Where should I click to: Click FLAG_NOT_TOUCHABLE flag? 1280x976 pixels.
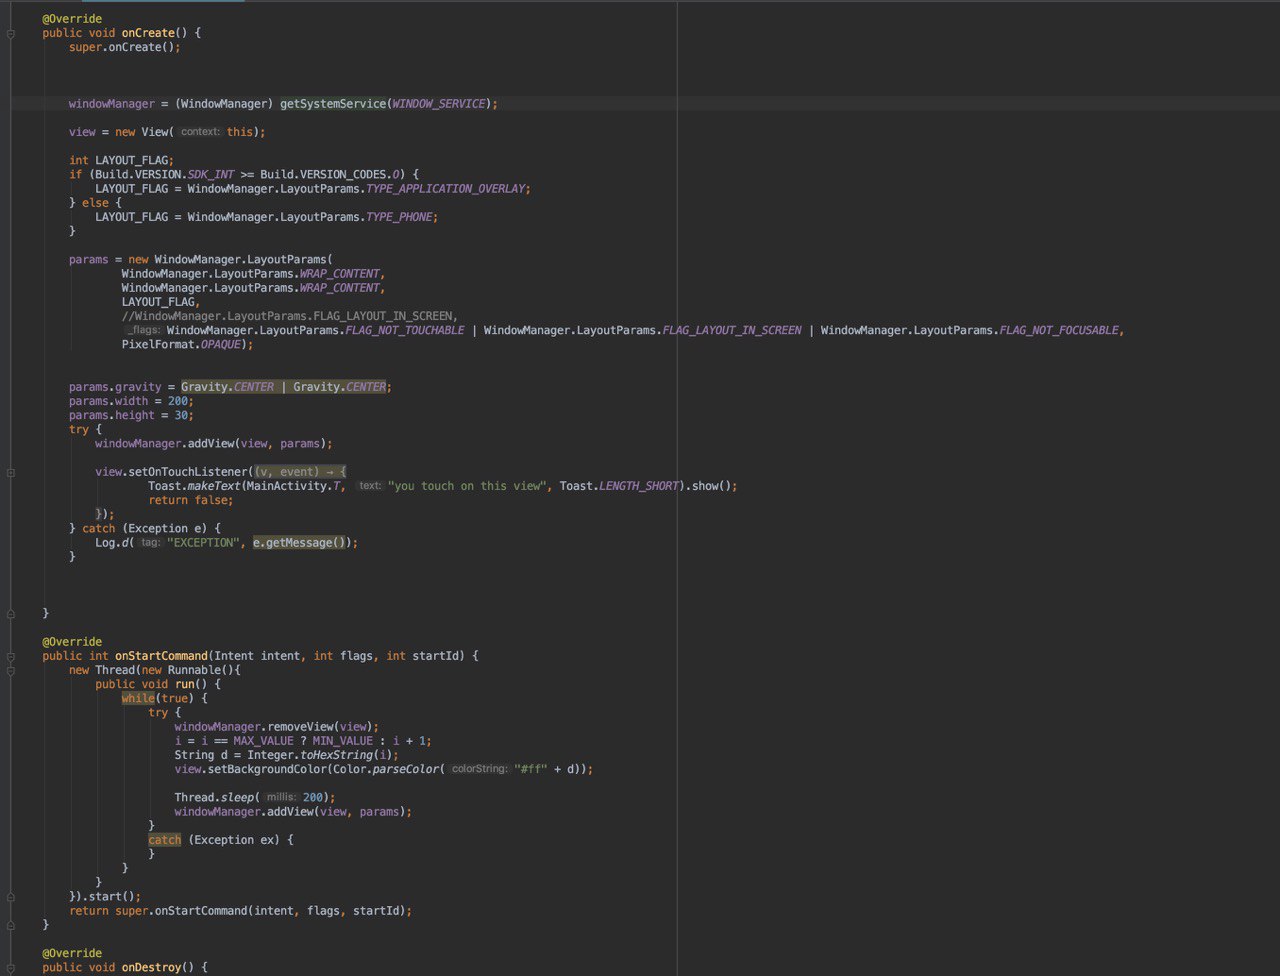pyautogui.click(x=404, y=330)
